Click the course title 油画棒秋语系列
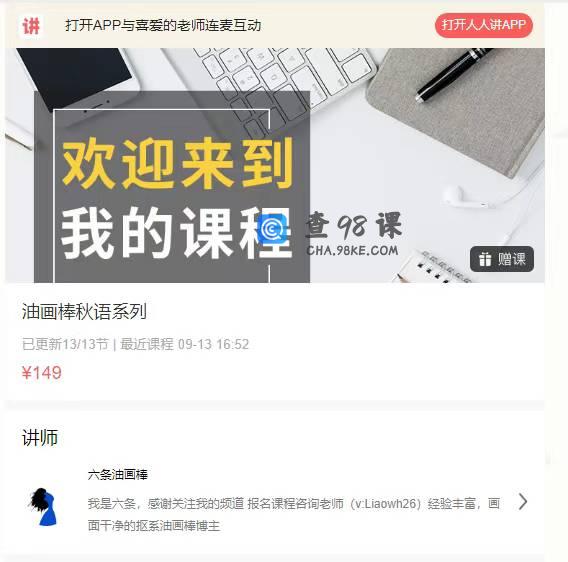 (x=84, y=311)
